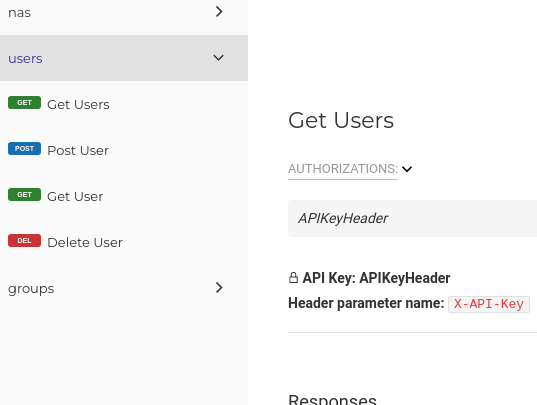This screenshot has width=537, height=405.
Task: Click the APIKeyHeader authorization box
Action: tap(412, 218)
